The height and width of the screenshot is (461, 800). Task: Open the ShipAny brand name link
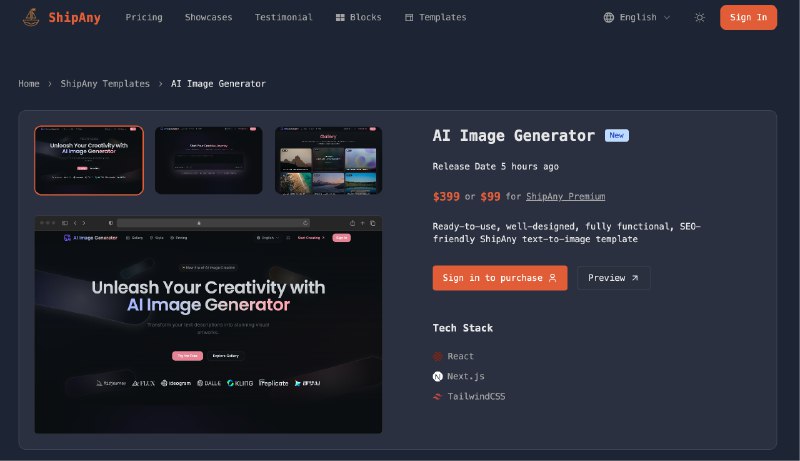(74, 18)
